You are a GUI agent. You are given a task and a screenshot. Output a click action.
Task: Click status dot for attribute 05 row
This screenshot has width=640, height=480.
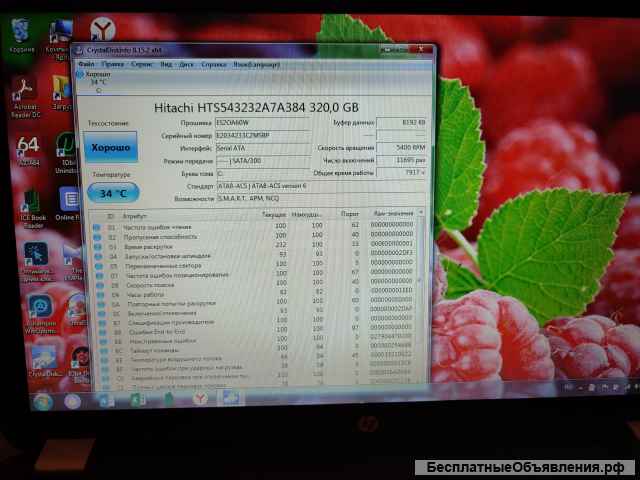point(99,266)
